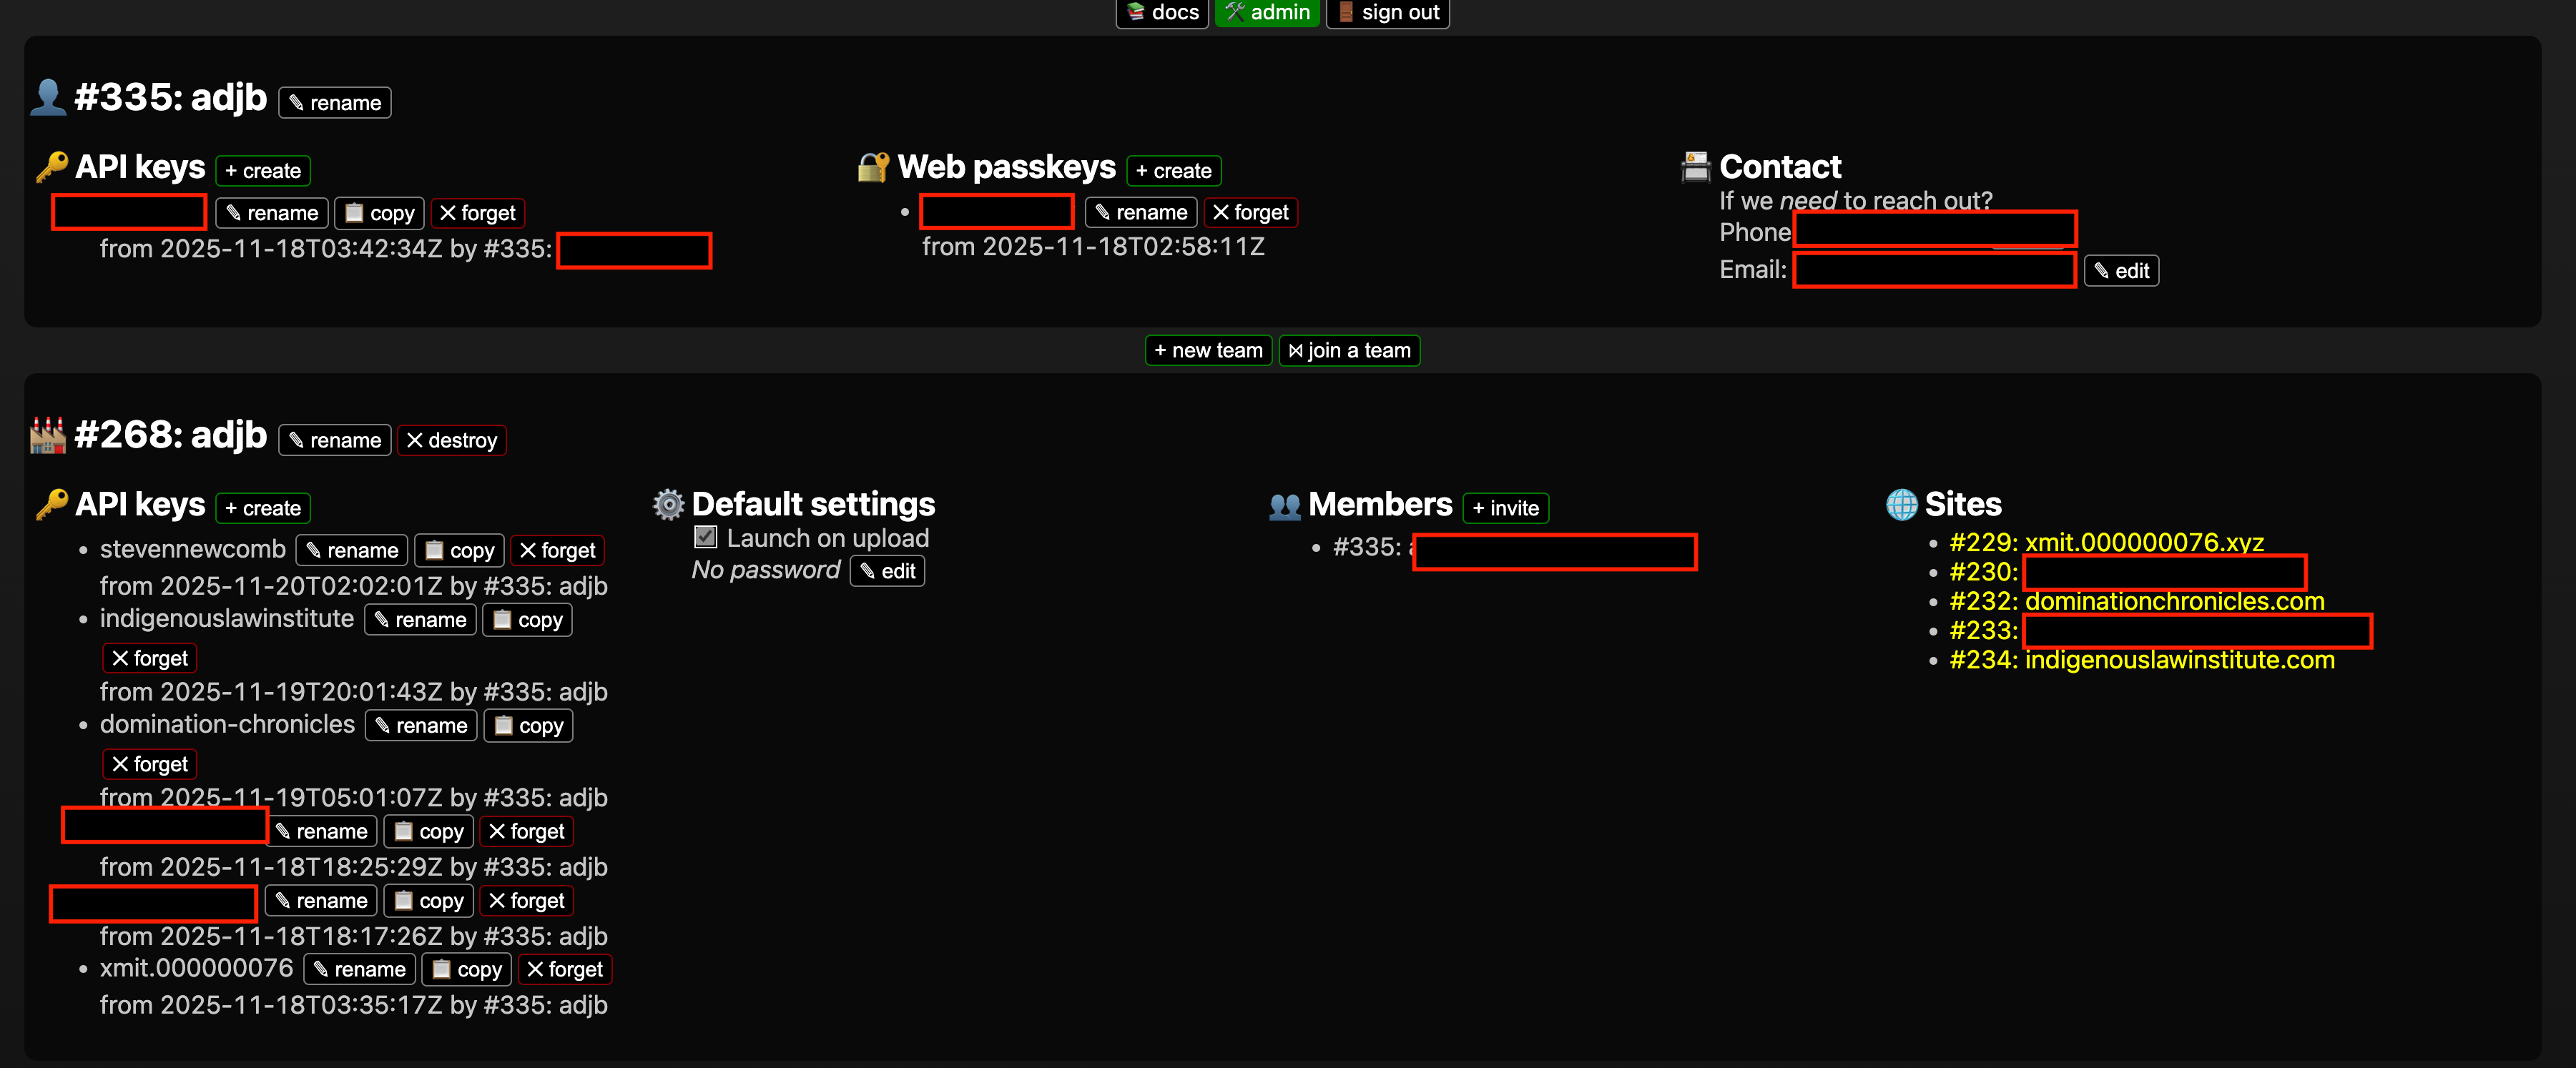Create a new API key for team #268
The height and width of the screenshot is (1068, 2576).
point(262,507)
